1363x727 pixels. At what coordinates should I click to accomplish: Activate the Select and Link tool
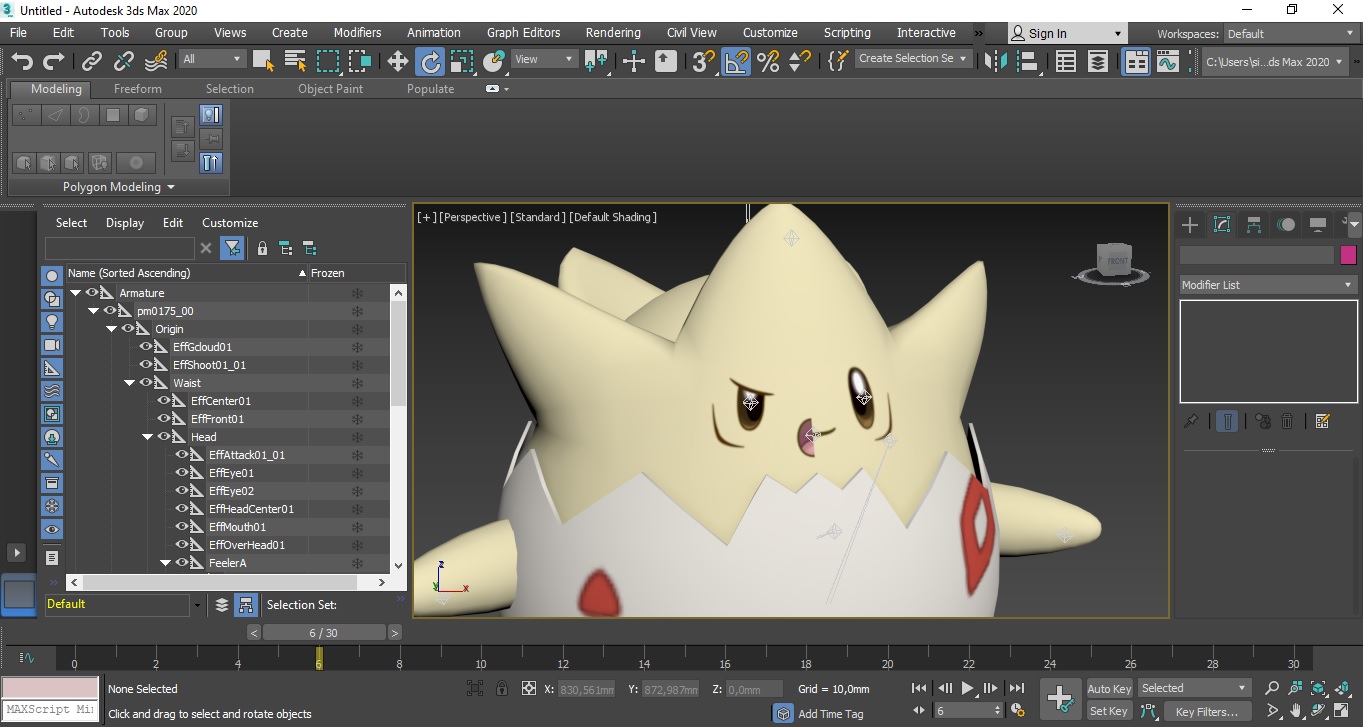coord(92,62)
